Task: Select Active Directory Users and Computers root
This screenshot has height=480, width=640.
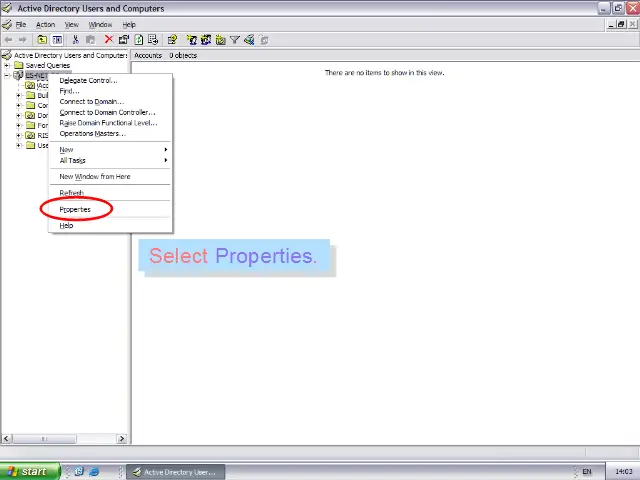Action: pyautogui.click(x=70, y=55)
